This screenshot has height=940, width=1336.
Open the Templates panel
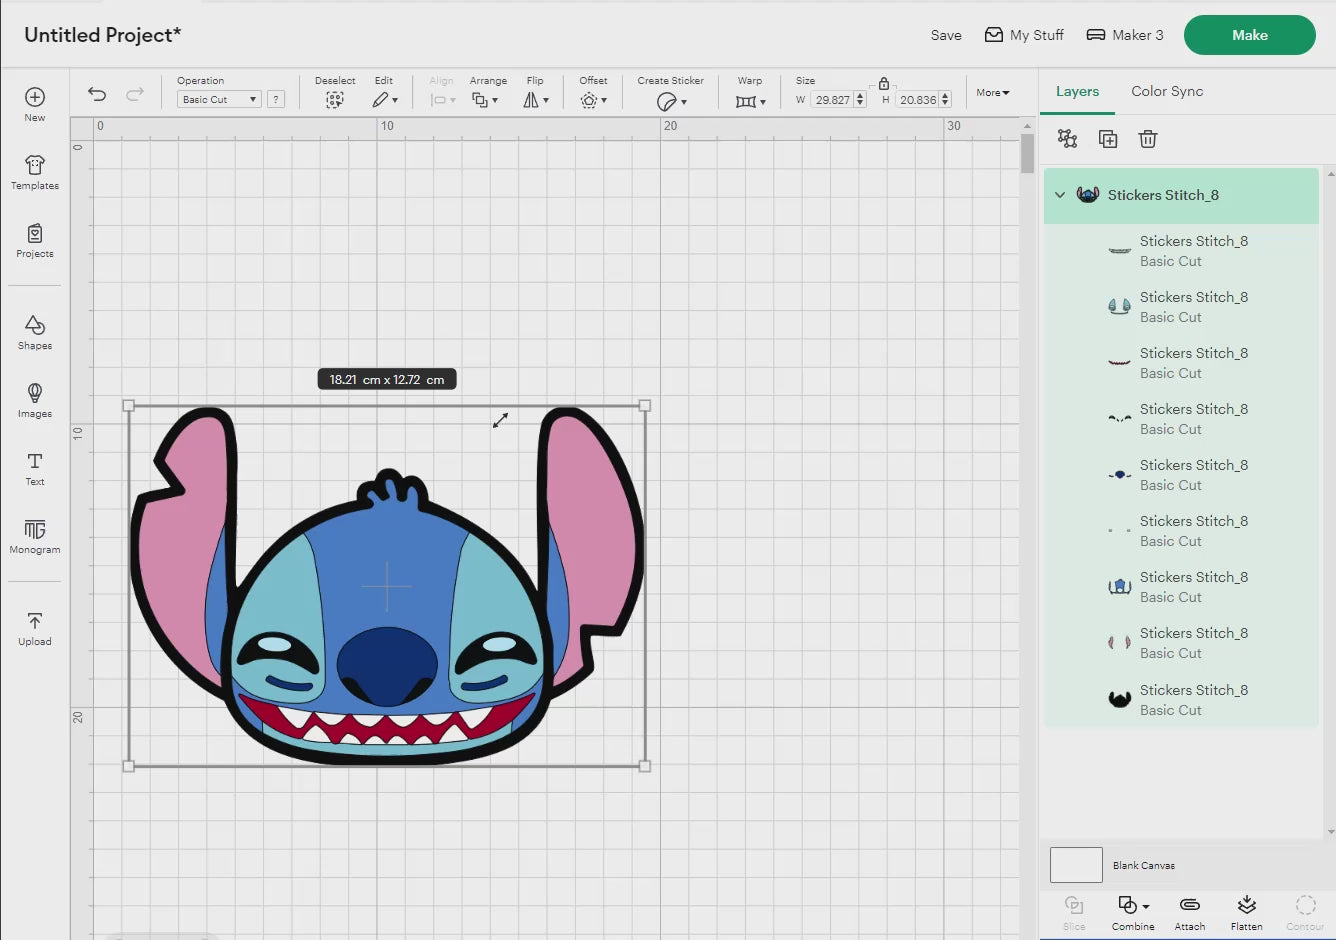(x=35, y=172)
